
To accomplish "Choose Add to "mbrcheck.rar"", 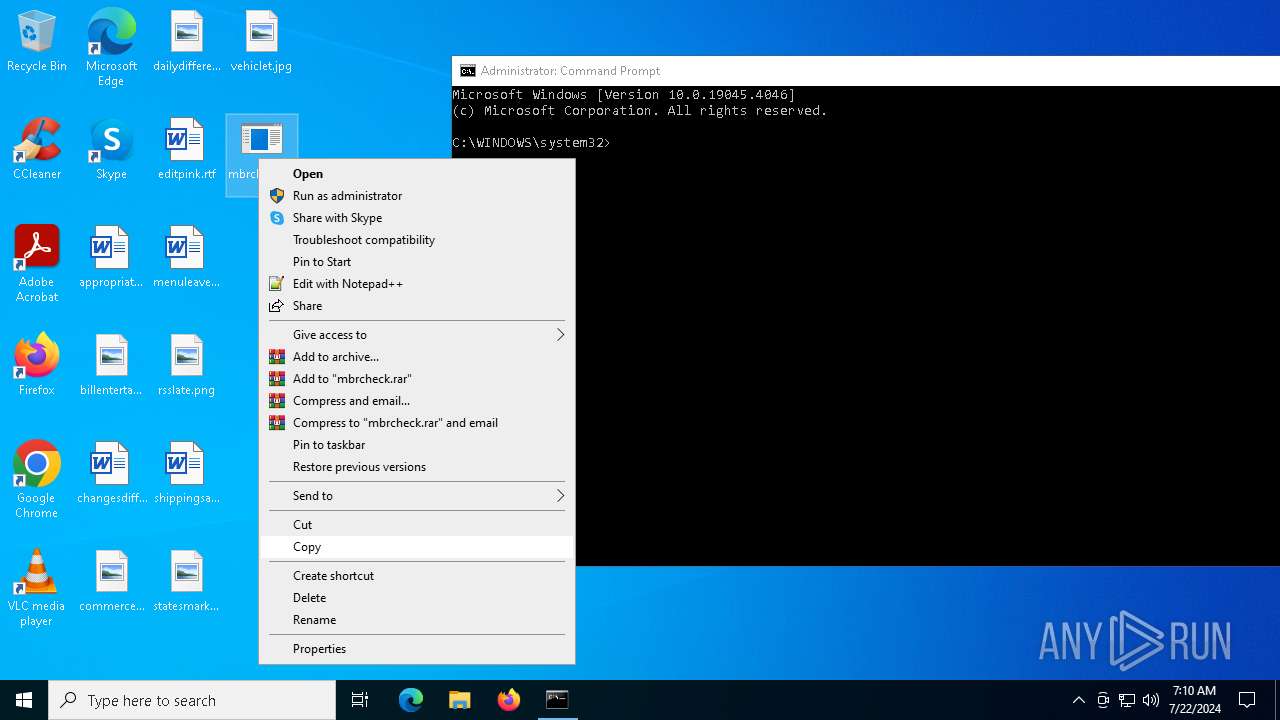I will (416, 379).
